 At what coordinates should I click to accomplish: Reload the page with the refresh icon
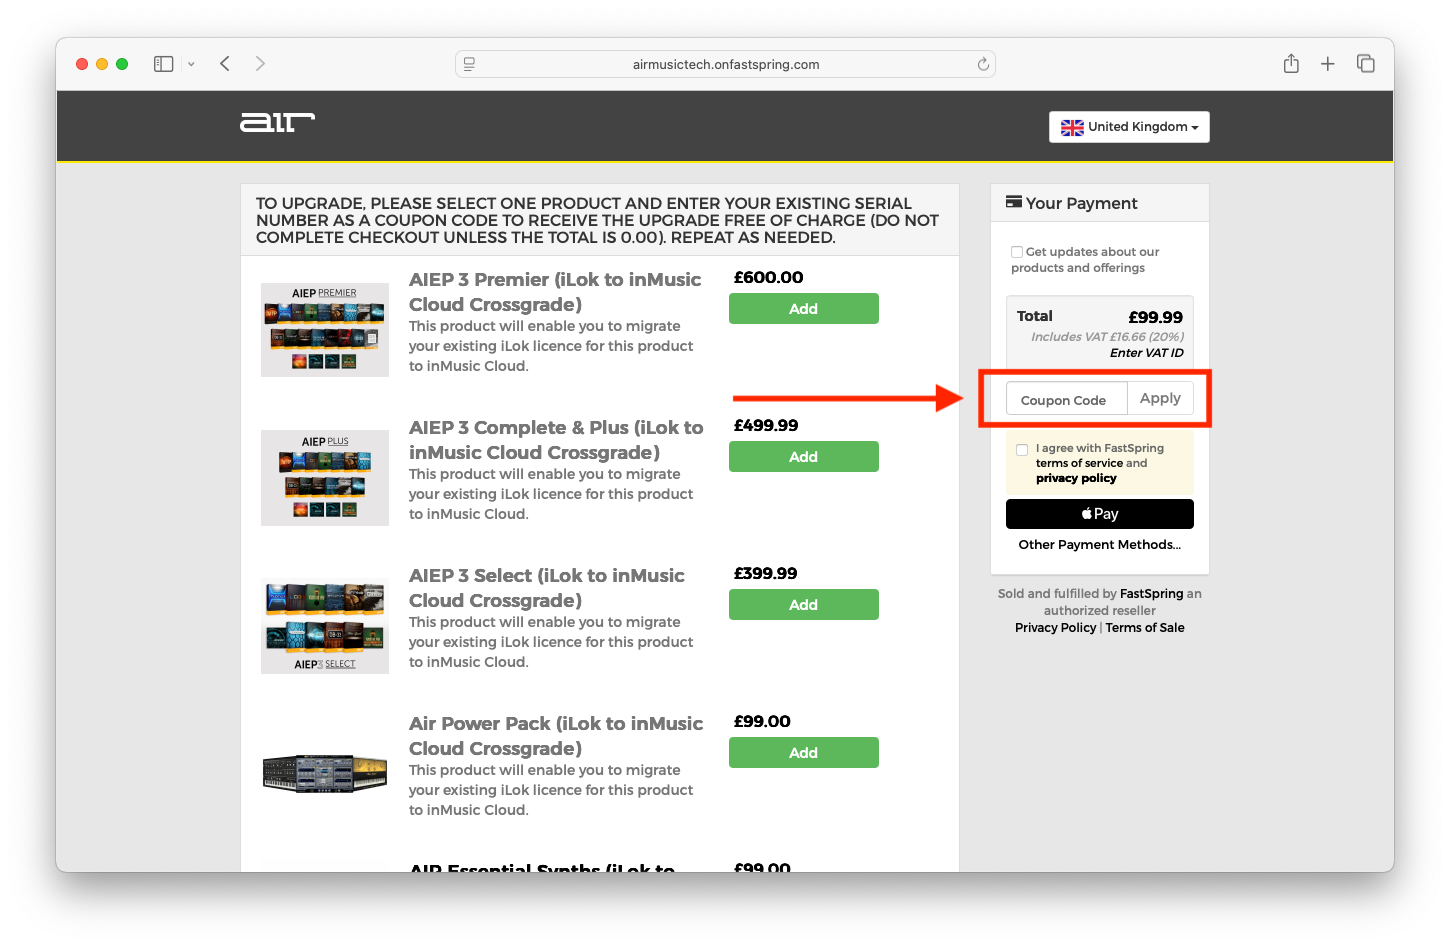[983, 64]
